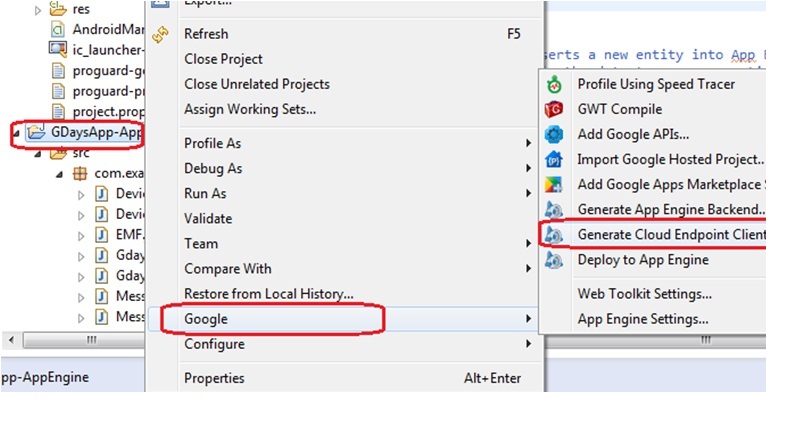Collapse the src folder tree arrow
The image size is (790, 435).
click(38, 153)
